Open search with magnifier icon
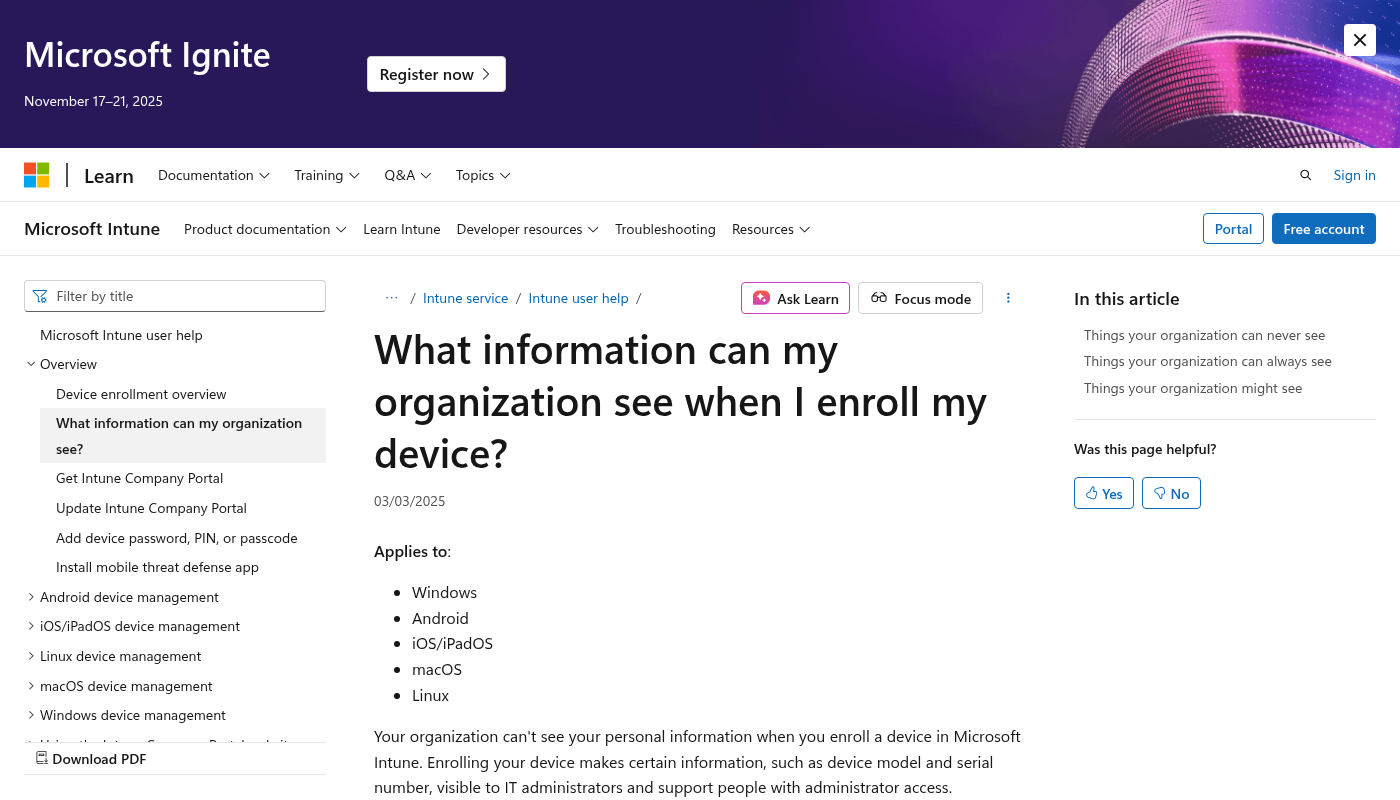 1305,175
